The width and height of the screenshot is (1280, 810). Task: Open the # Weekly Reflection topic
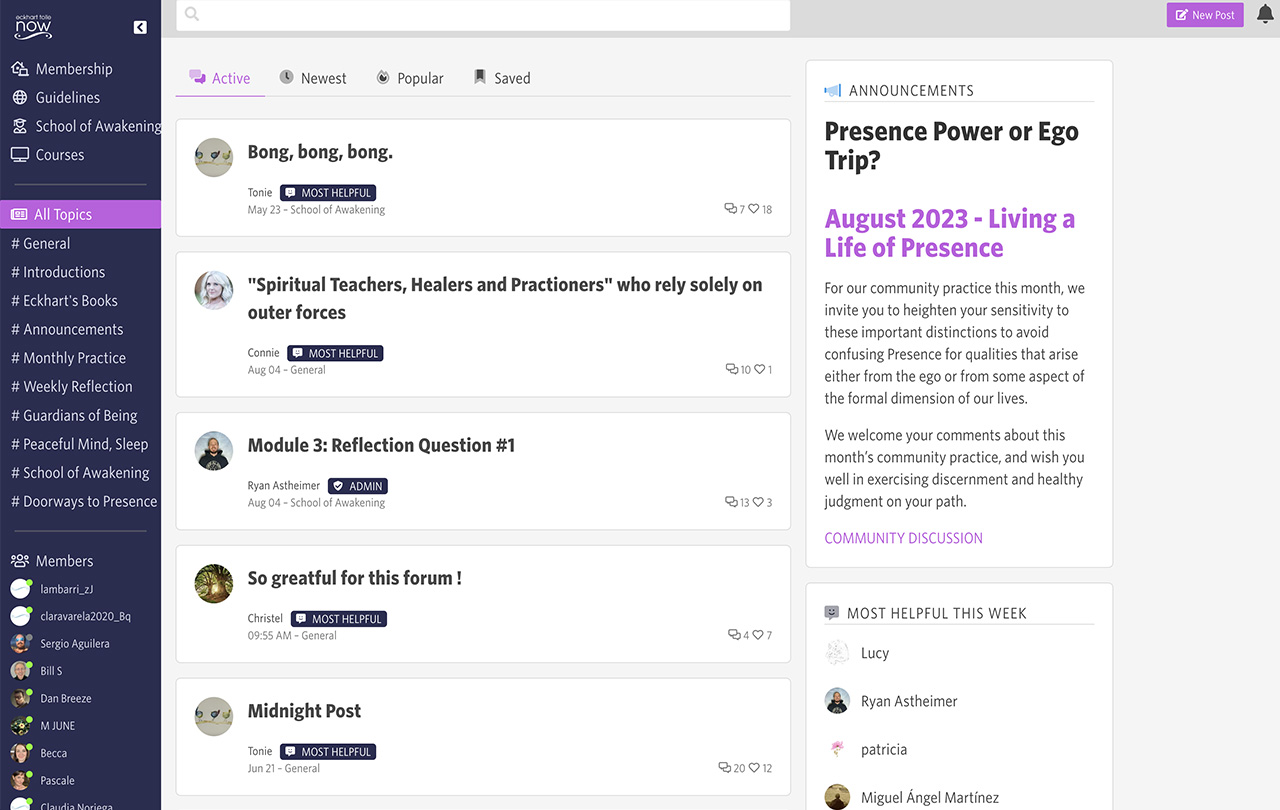[x=71, y=386]
